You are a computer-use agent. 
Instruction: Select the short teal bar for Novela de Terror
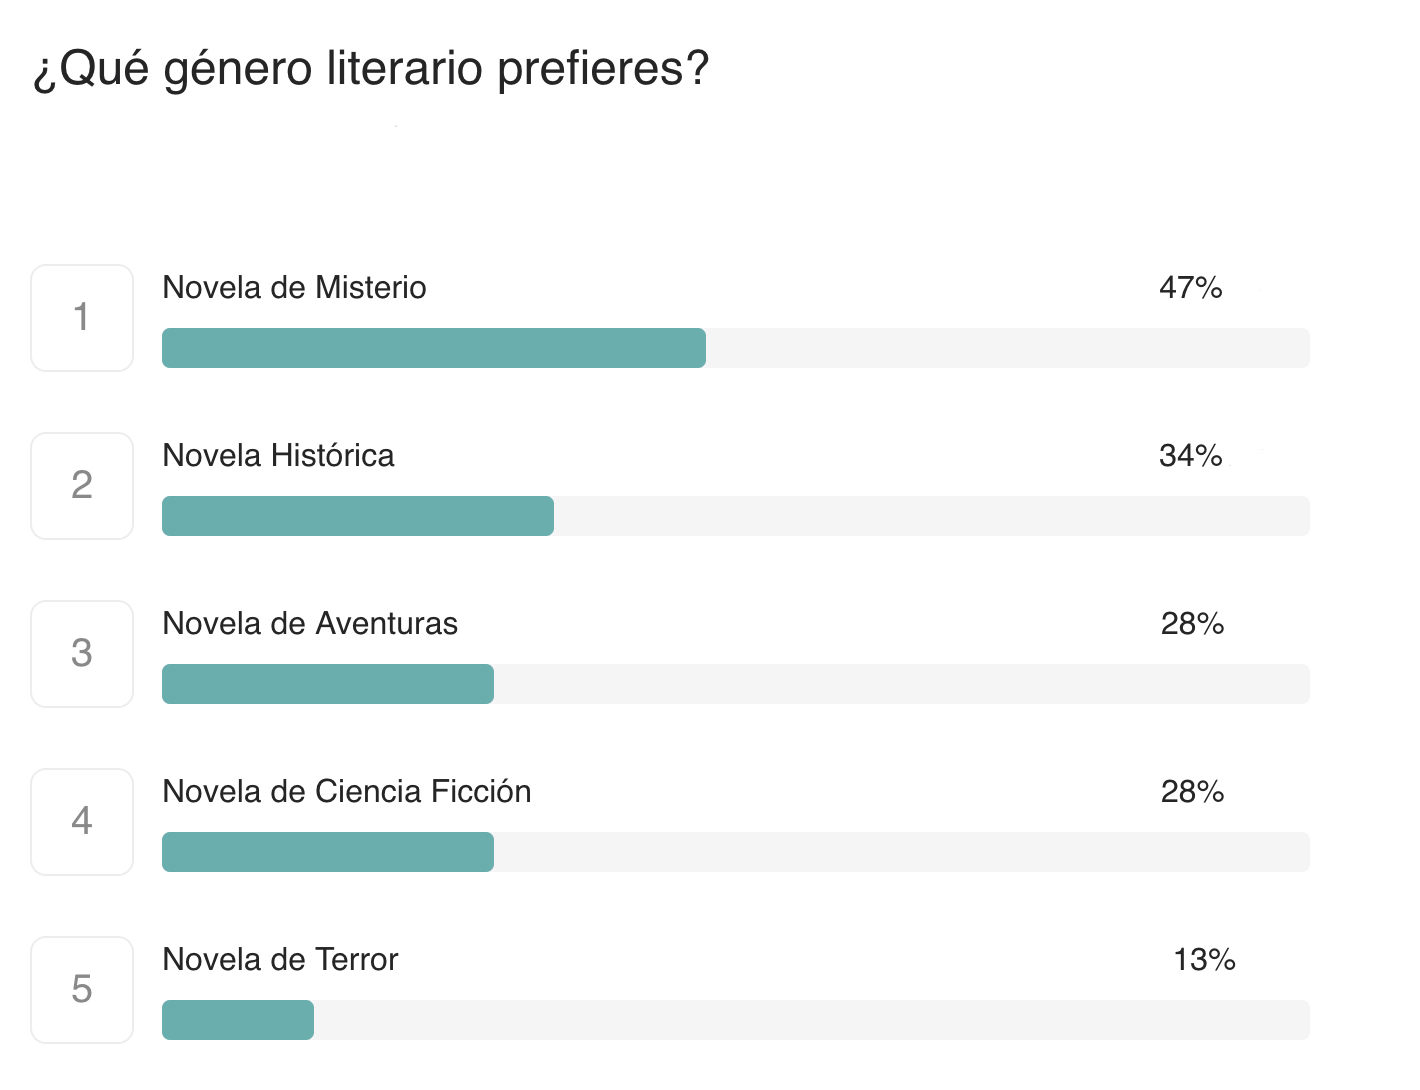[x=237, y=1020]
